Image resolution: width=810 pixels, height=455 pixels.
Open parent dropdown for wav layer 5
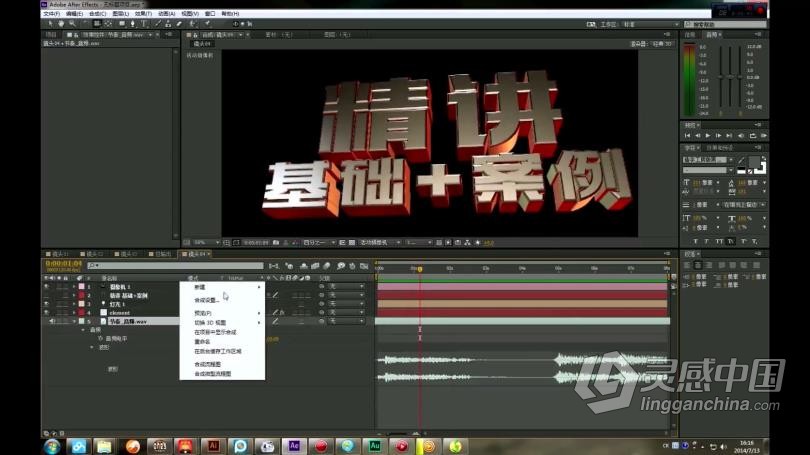pos(347,321)
